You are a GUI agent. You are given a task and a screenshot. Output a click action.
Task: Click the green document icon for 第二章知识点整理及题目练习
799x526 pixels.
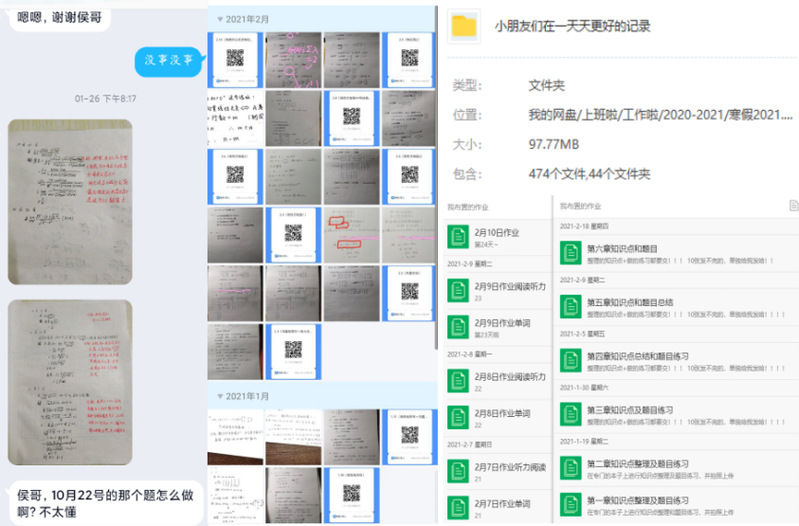click(x=571, y=468)
